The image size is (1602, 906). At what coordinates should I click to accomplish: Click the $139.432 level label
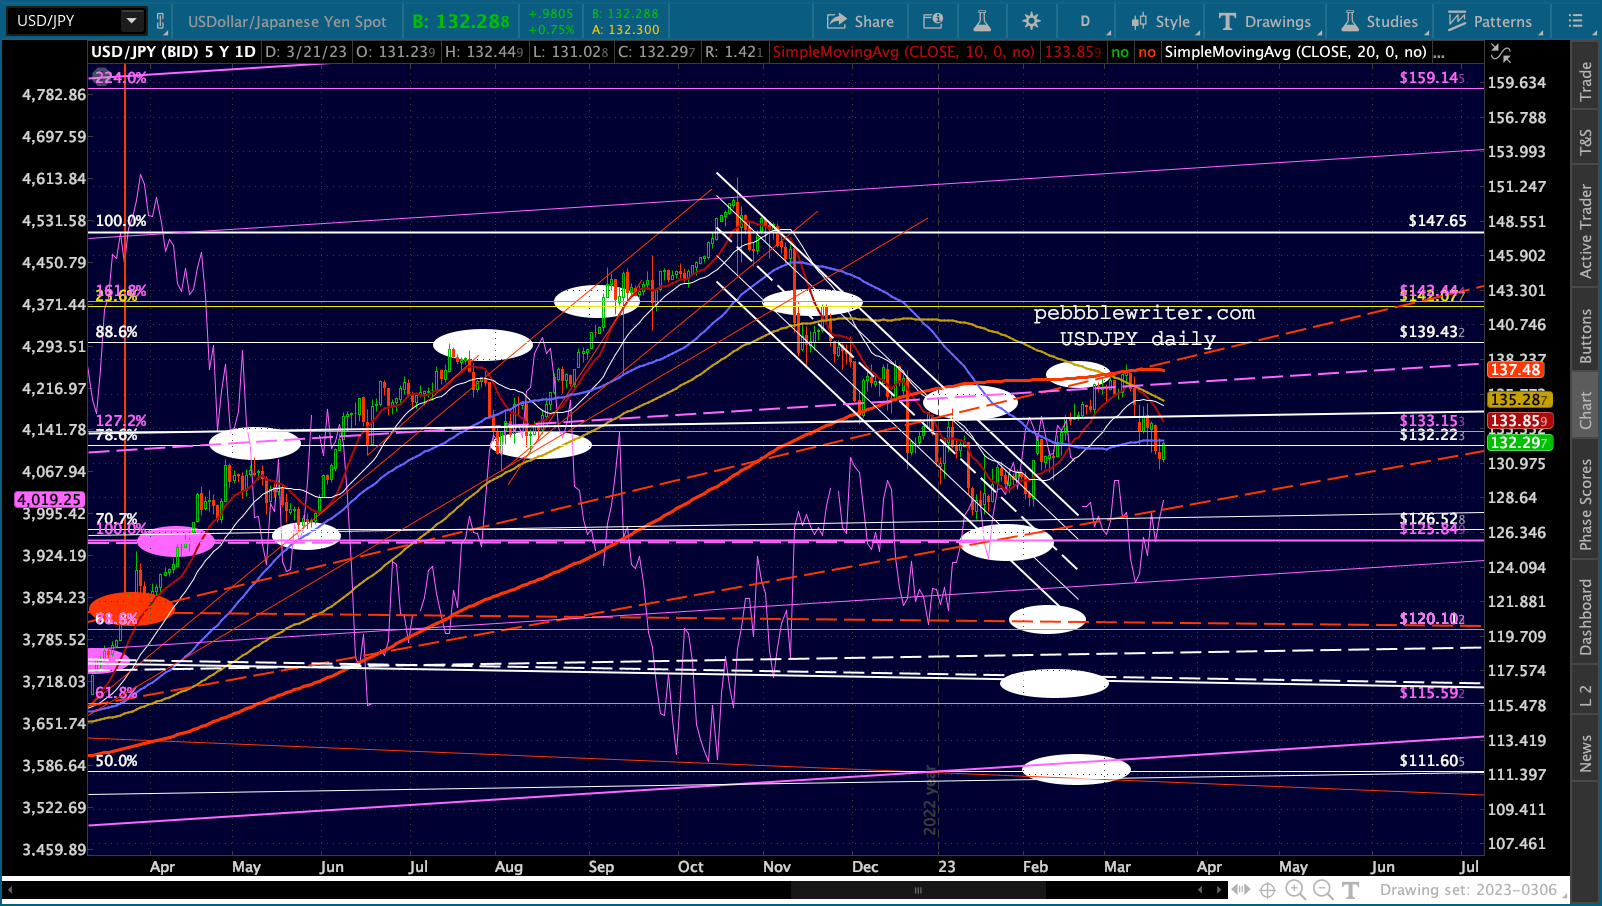(x=1432, y=332)
